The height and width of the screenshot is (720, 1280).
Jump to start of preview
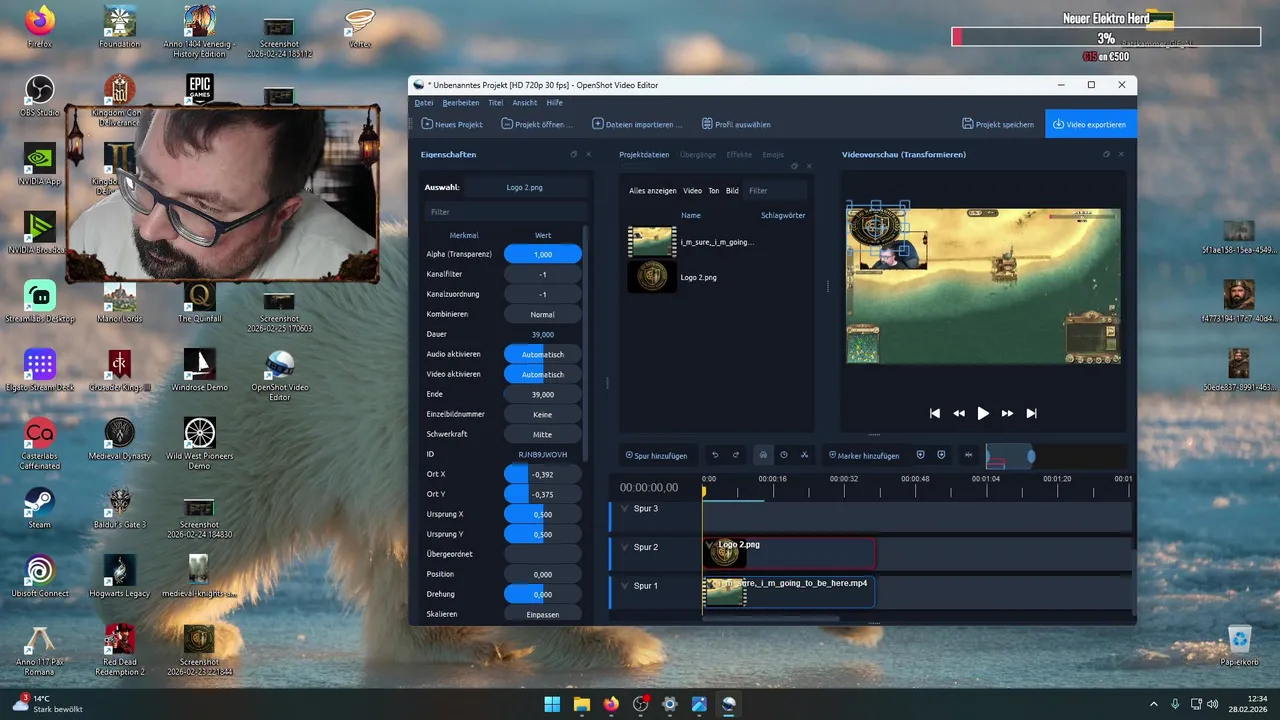[x=935, y=413]
